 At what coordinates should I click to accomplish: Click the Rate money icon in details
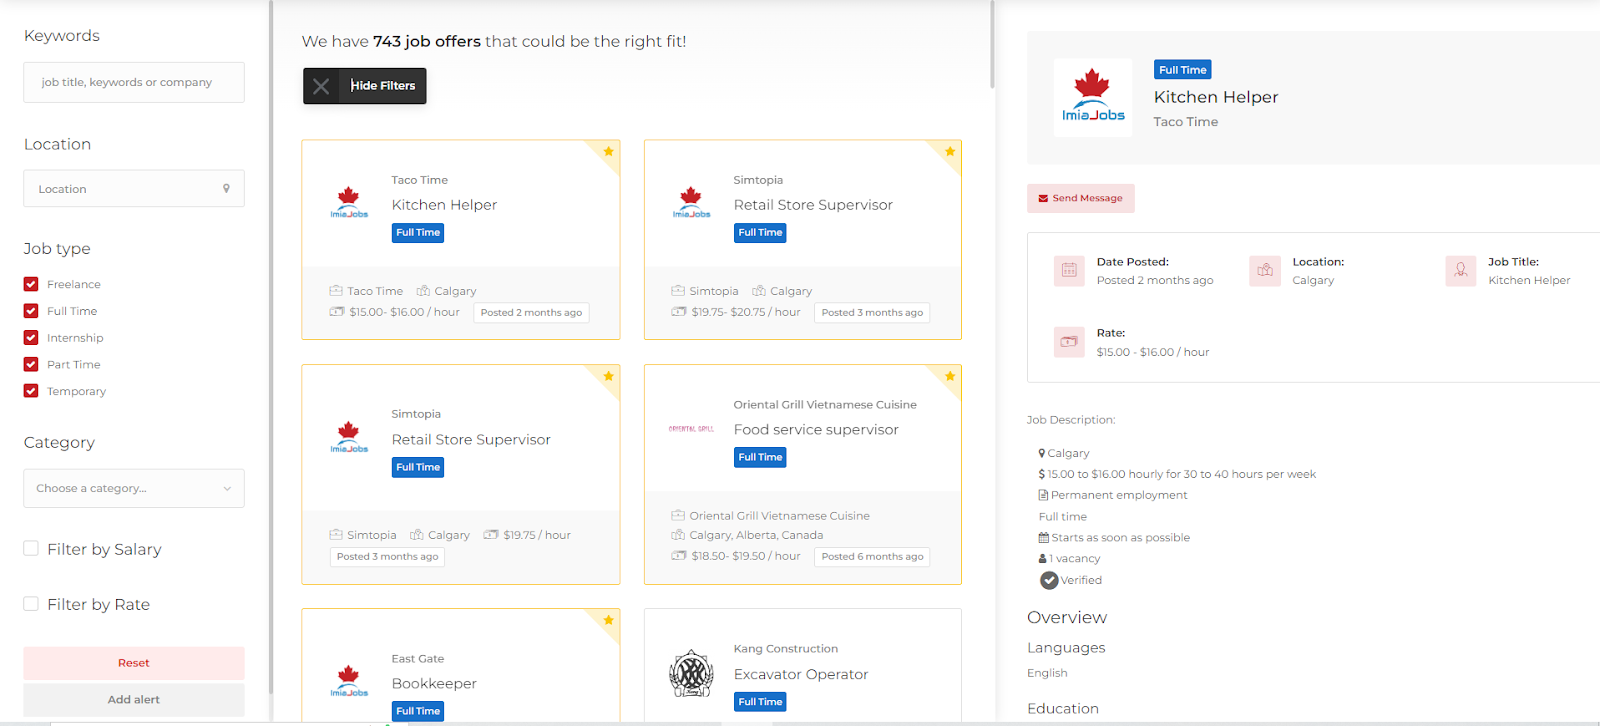pyautogui.click(x=1069, y=342)
